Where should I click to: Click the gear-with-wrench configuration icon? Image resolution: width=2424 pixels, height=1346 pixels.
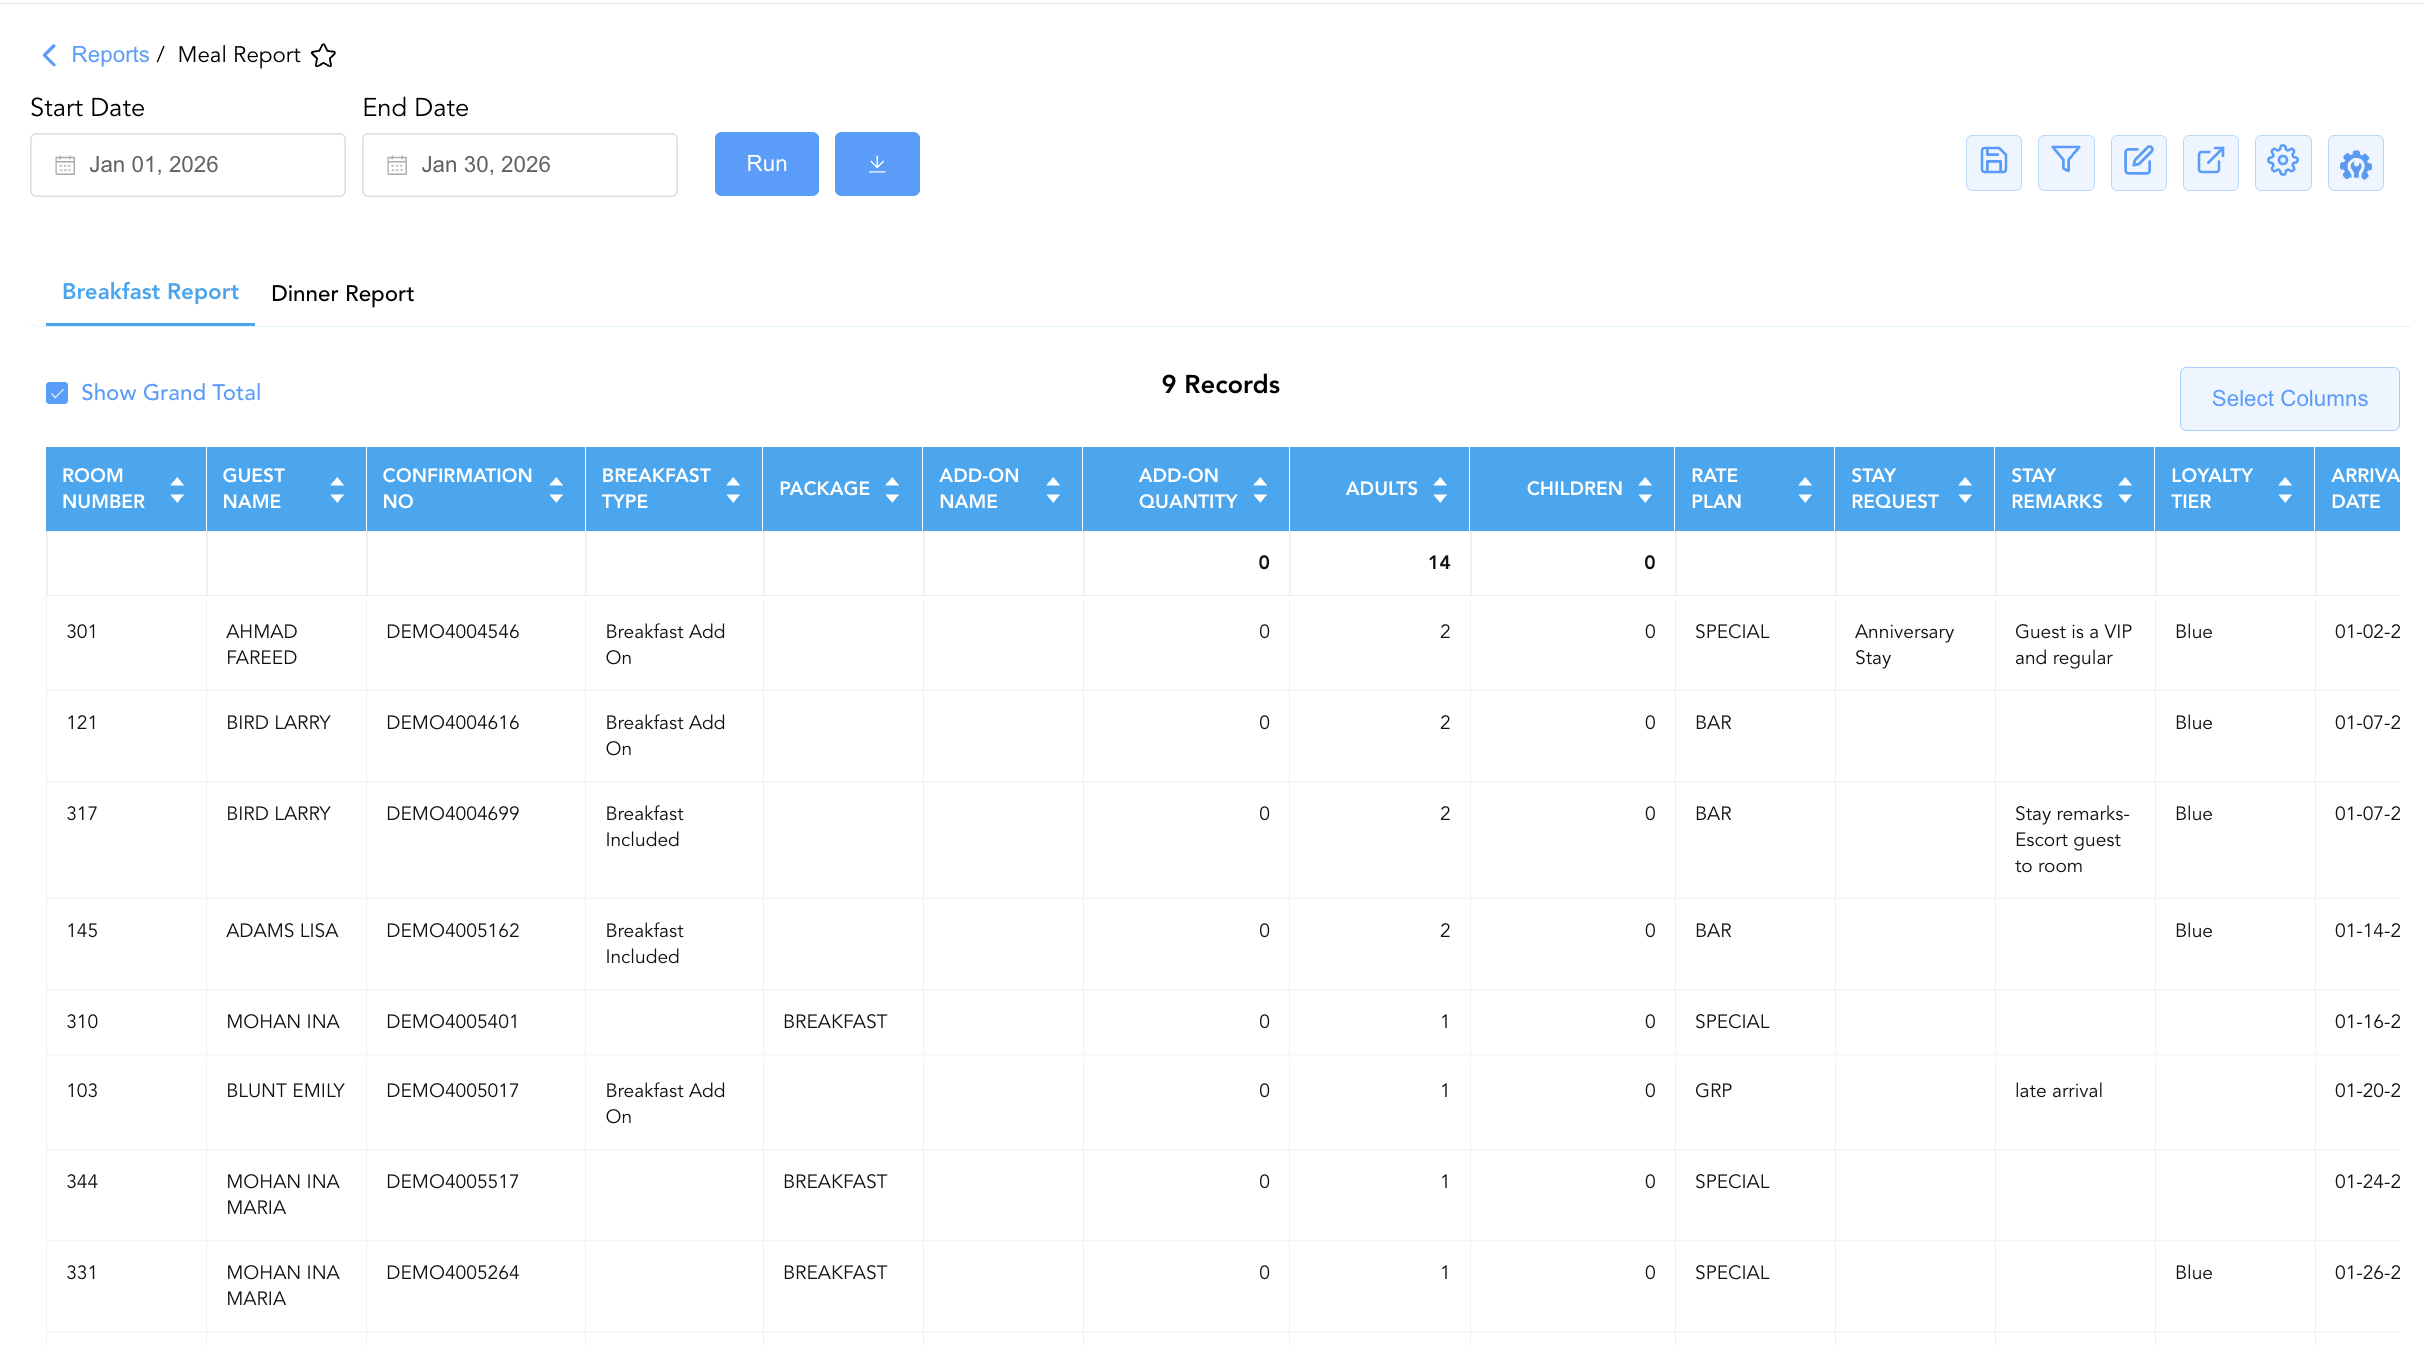coord(2356,163)
